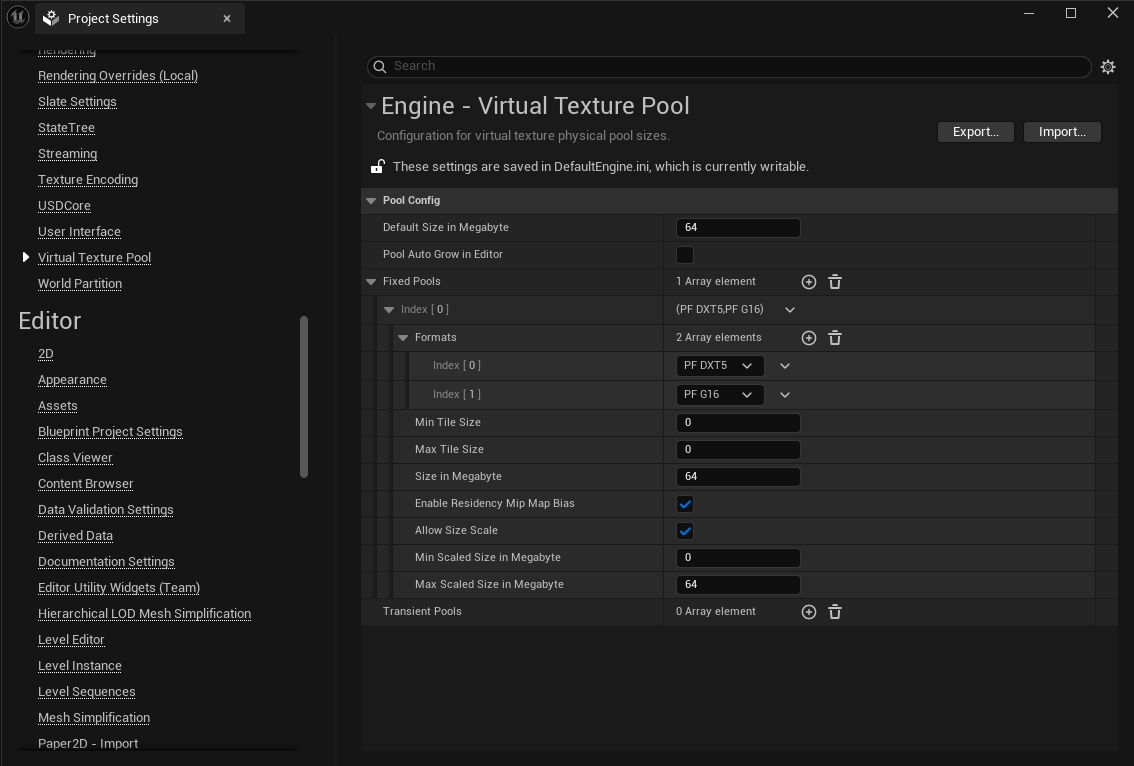The width and height of the screenshot is (1134, 766).
Task: Click the sidebar vertical scrollbar
Action: 304,397
